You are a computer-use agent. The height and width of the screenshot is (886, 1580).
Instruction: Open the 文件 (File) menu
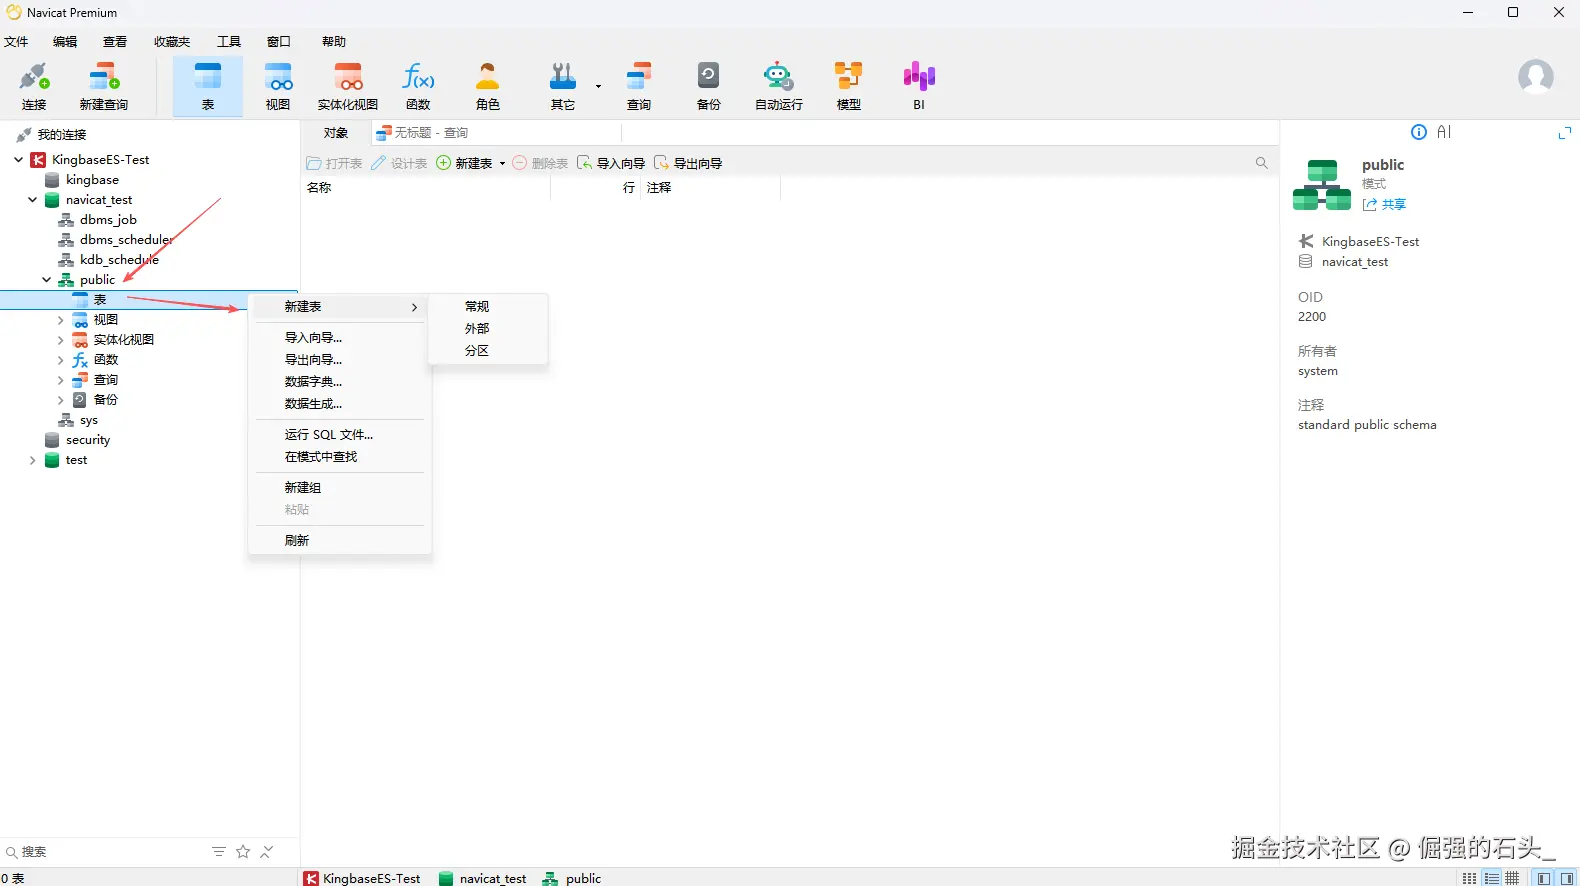click(17, 42)
